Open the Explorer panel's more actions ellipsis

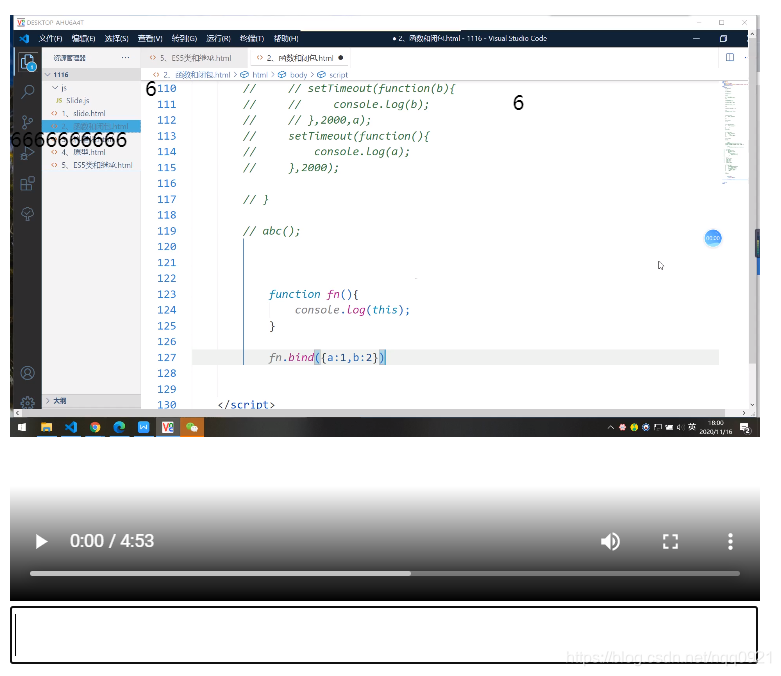click(126, 58)
